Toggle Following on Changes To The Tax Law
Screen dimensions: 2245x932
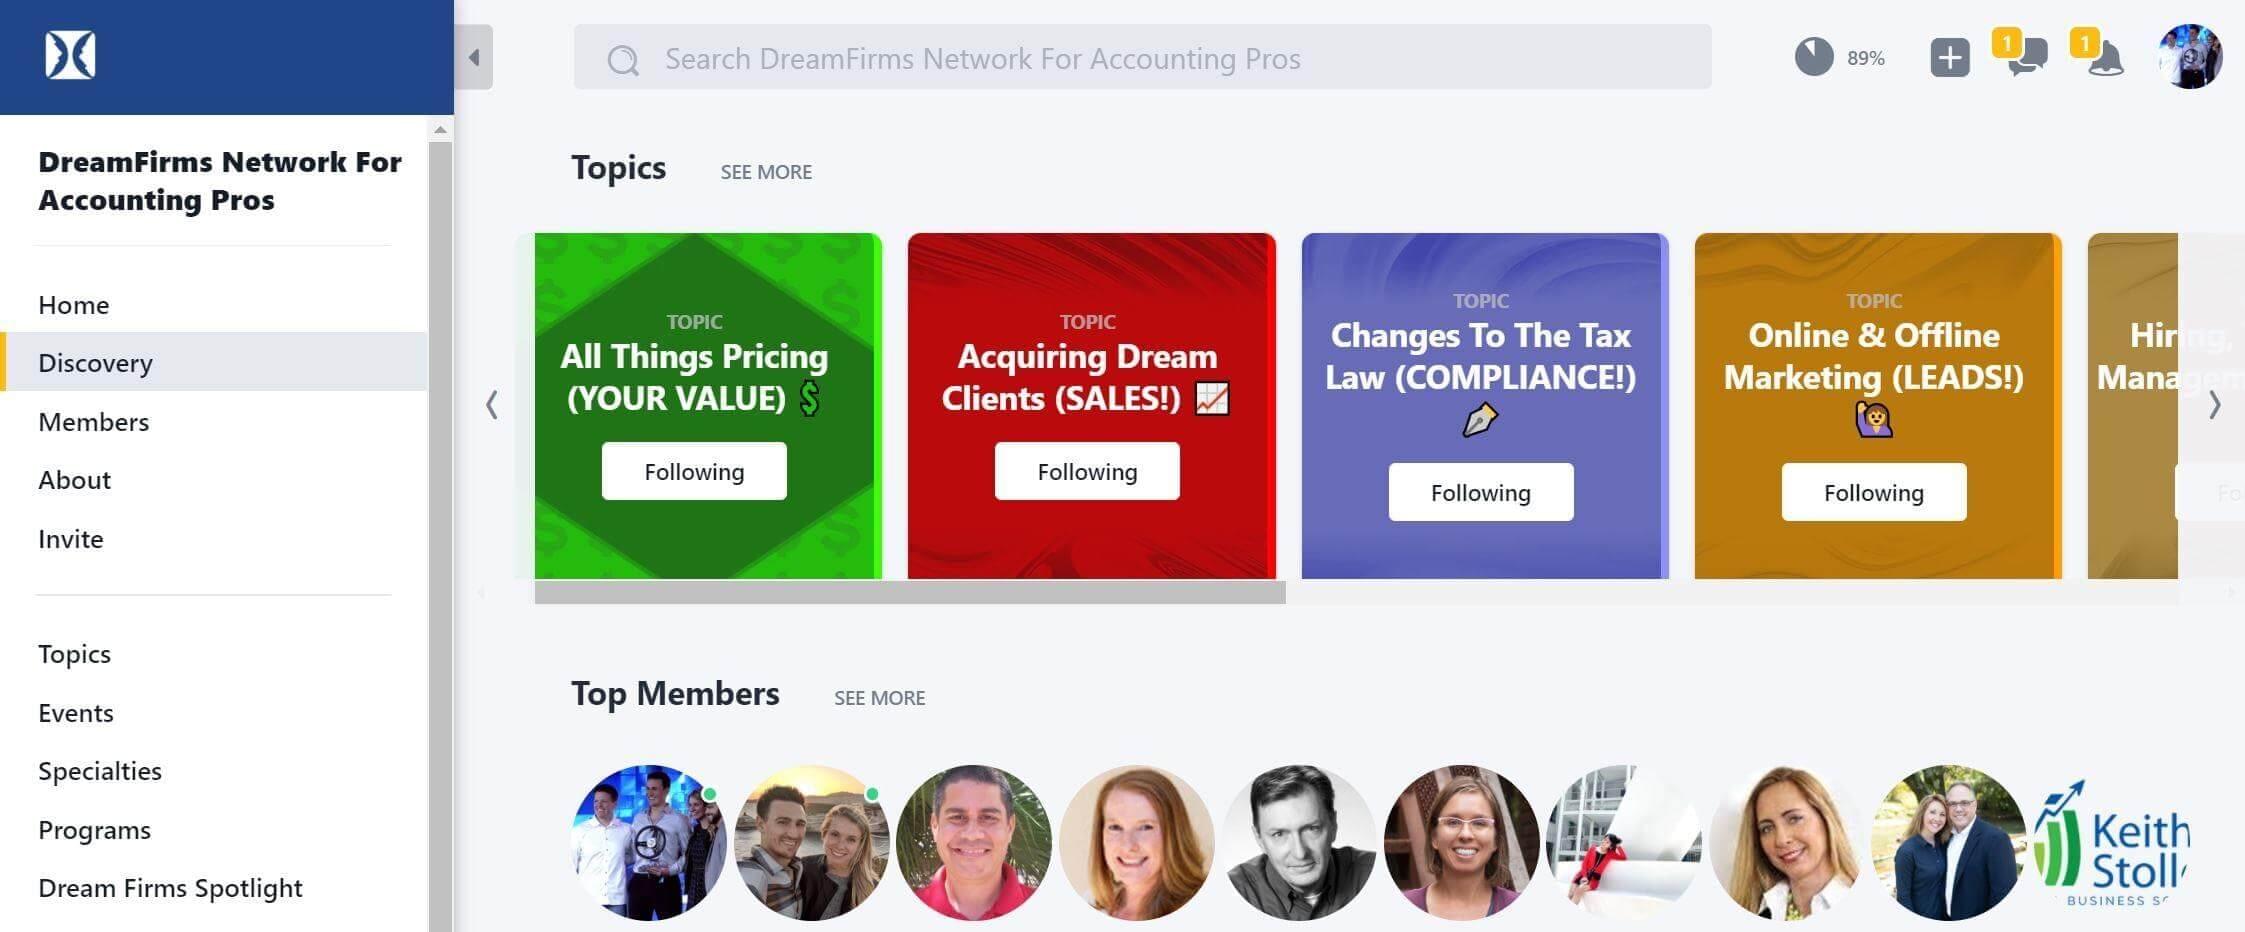(1480, 492)
